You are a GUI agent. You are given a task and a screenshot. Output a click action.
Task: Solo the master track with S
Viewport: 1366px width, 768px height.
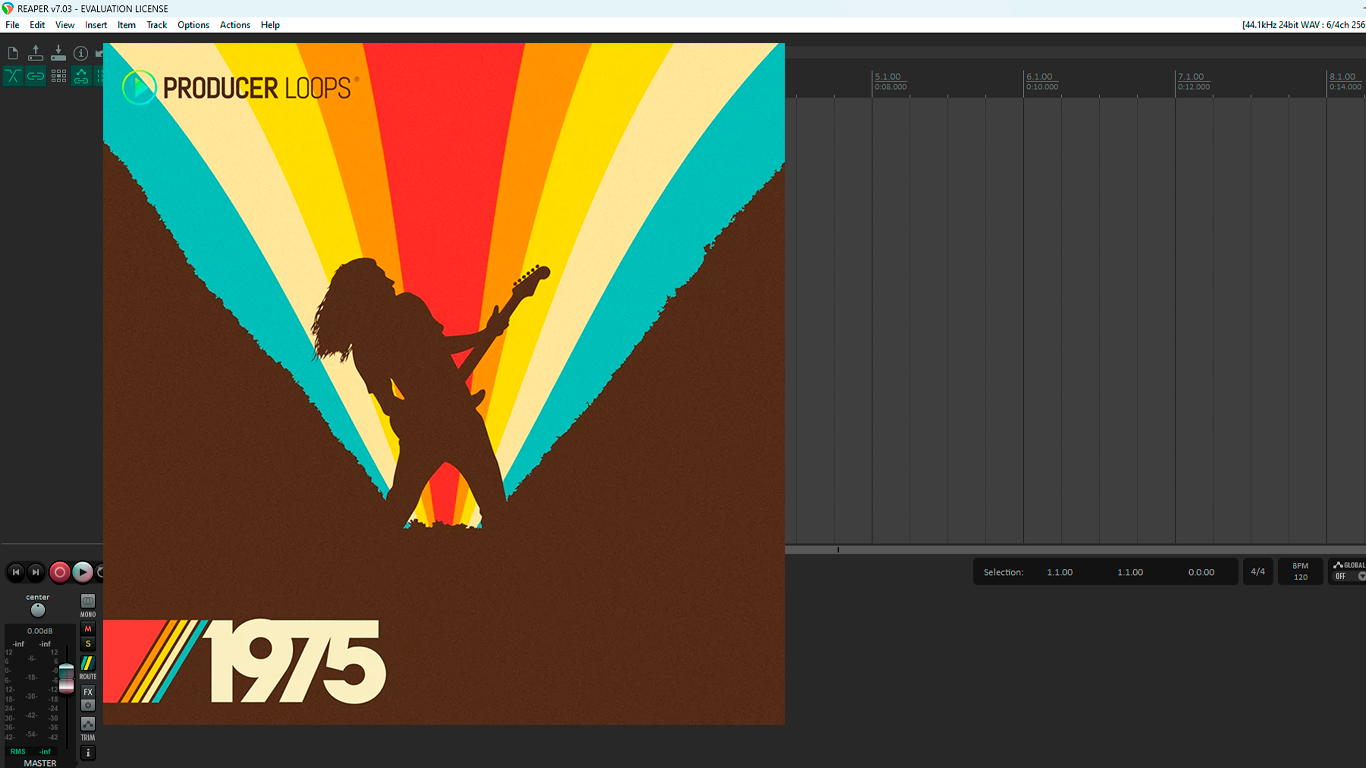pyautogui.click(x=88, y=644)
